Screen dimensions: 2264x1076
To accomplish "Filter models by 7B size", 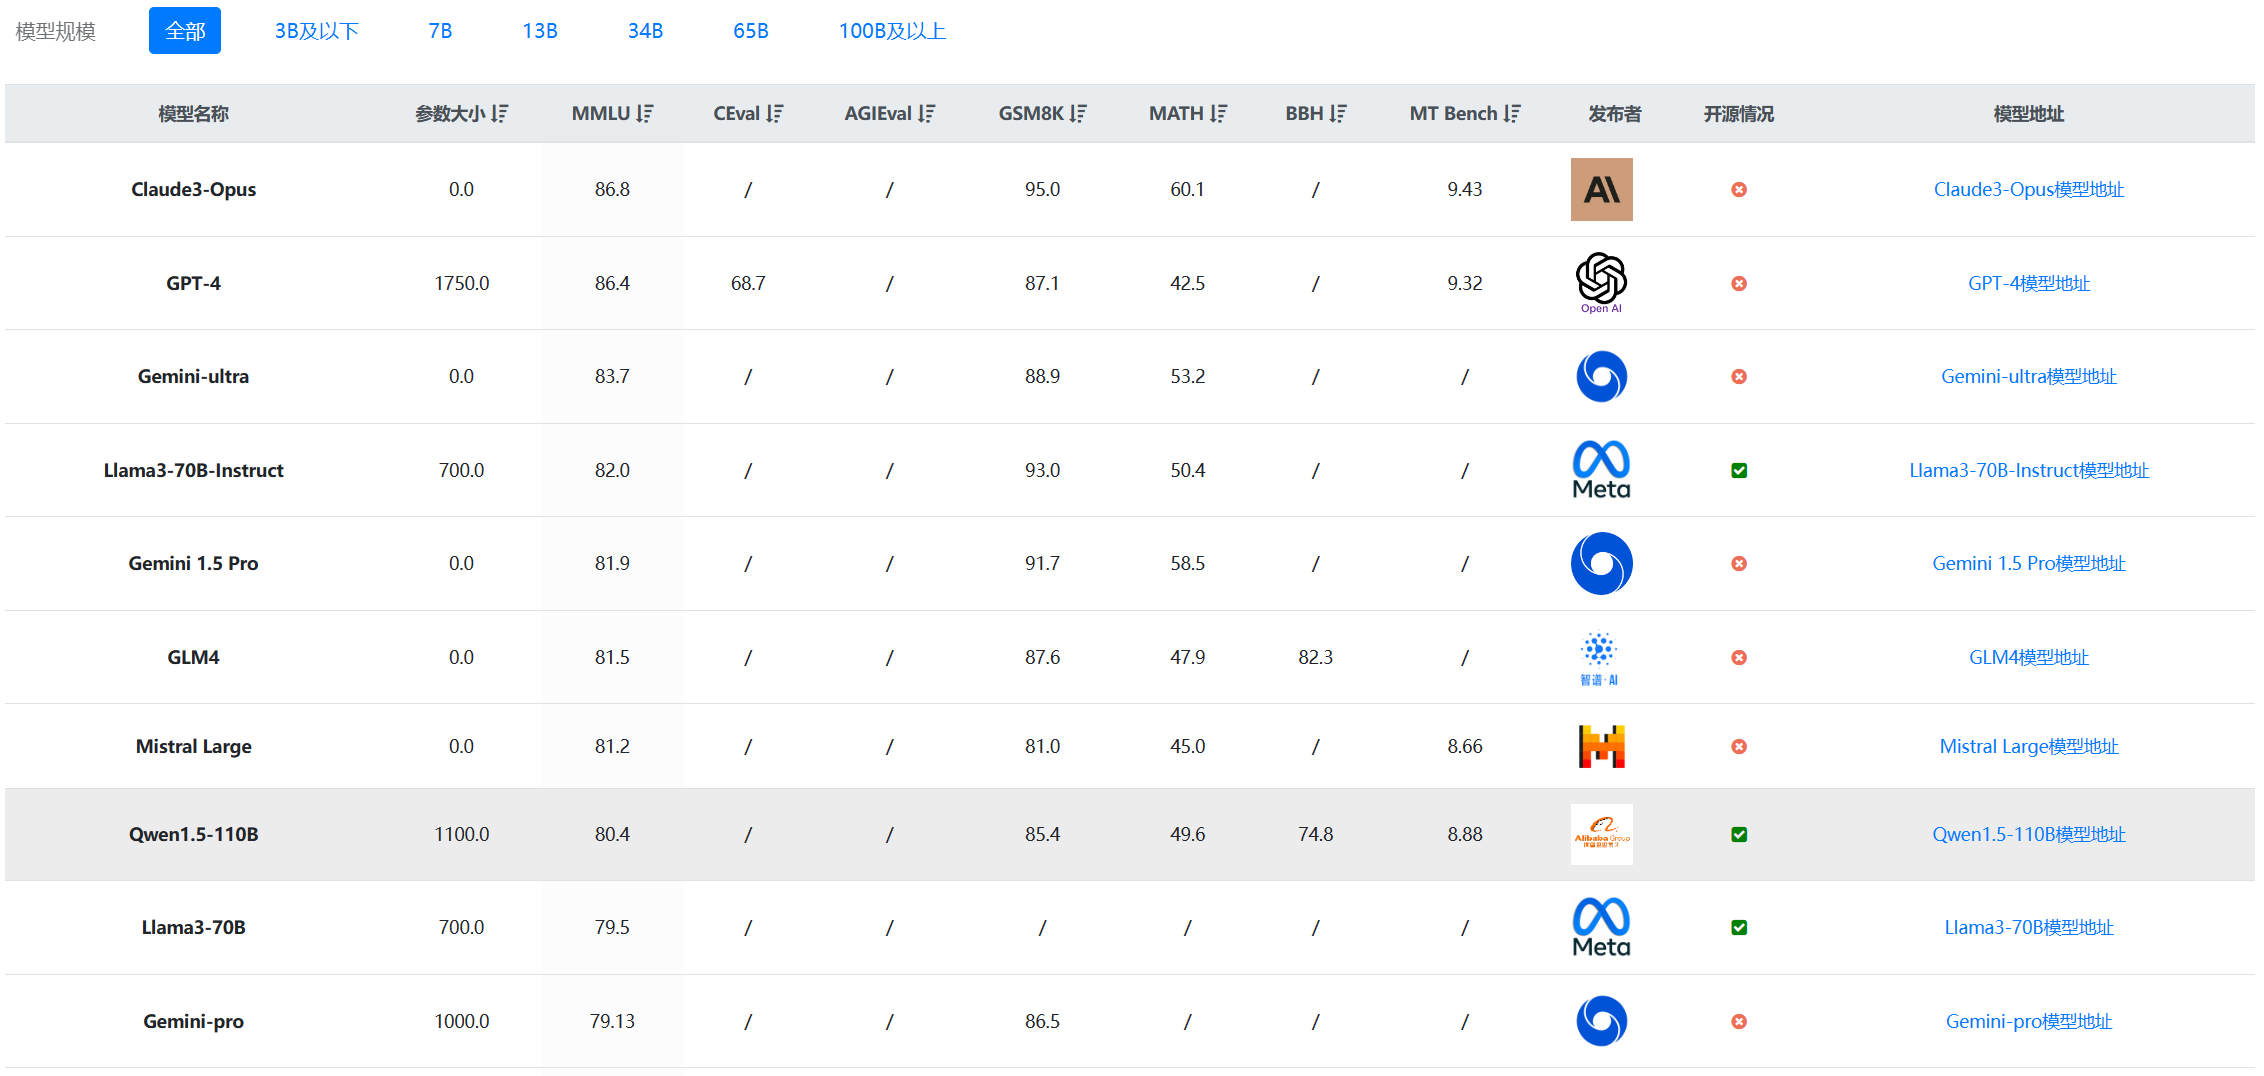I will click(x=440, y=31).
